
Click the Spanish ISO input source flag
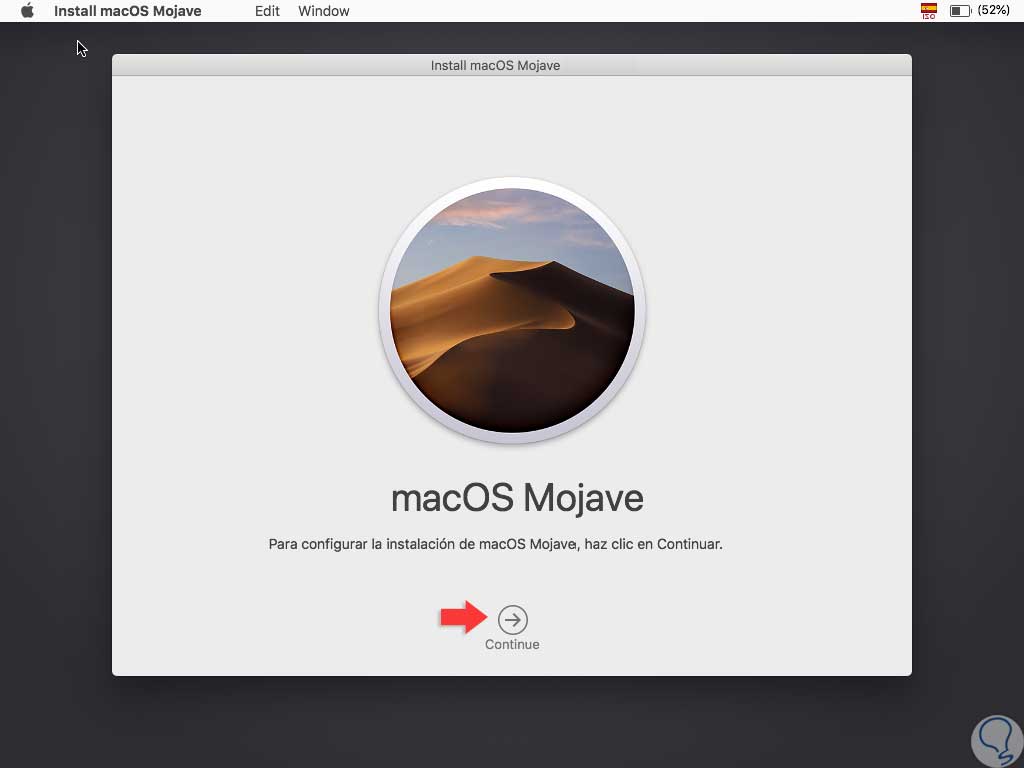coord(929,10)
